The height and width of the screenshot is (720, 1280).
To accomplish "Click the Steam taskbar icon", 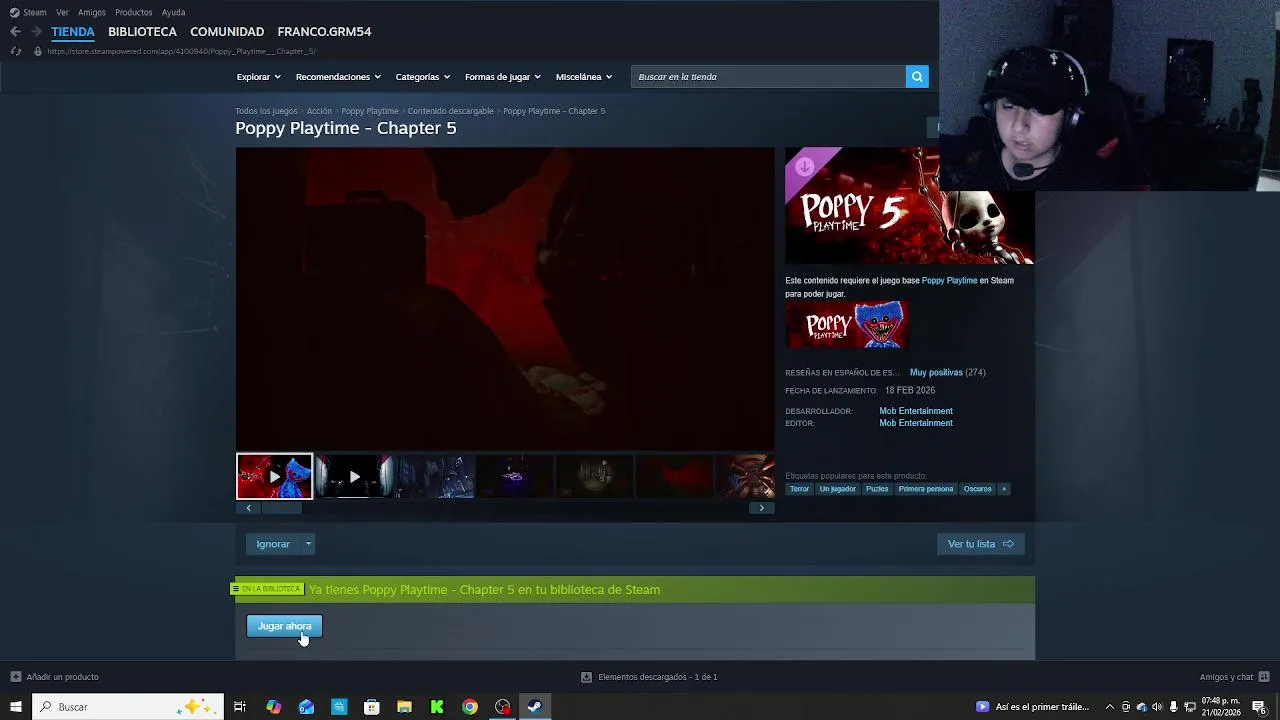I will pyautogui.click(x=534, y=707).
